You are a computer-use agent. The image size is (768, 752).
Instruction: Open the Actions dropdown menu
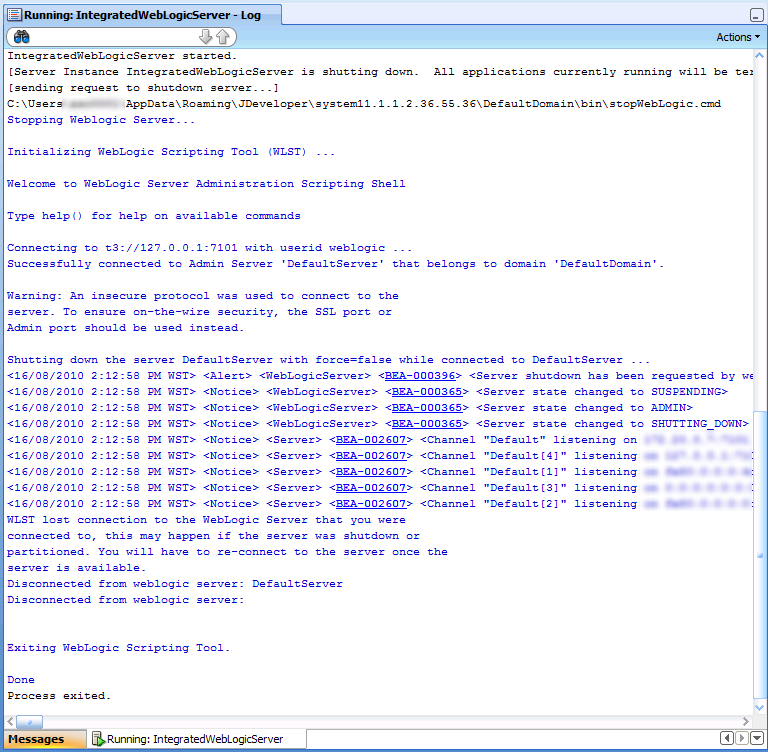pyautogui.click(x=738, y=37)
